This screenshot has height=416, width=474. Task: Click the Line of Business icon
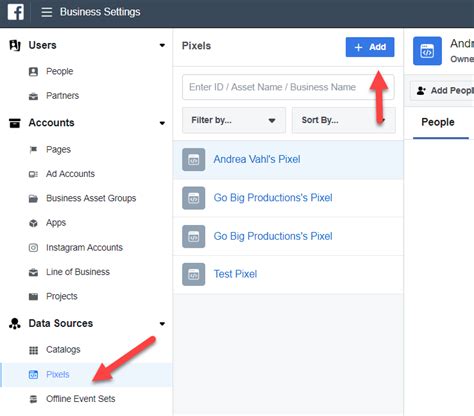33,272
